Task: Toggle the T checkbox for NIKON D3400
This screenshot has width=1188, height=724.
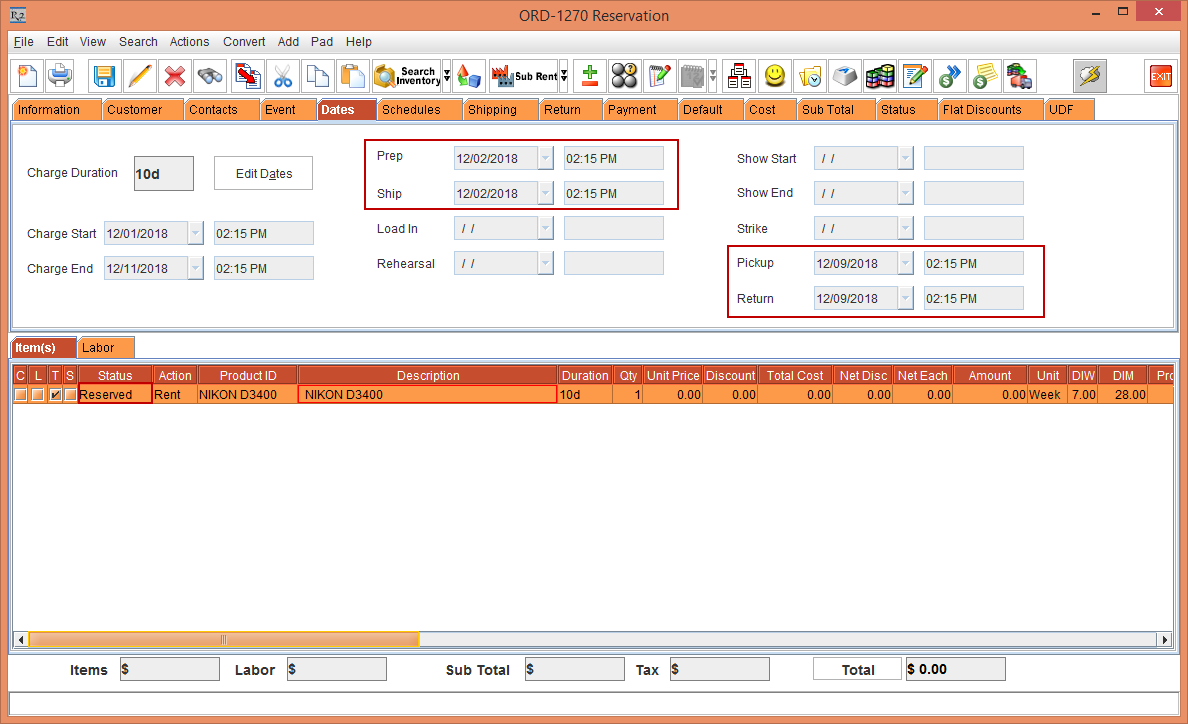Action: point(55,395)
